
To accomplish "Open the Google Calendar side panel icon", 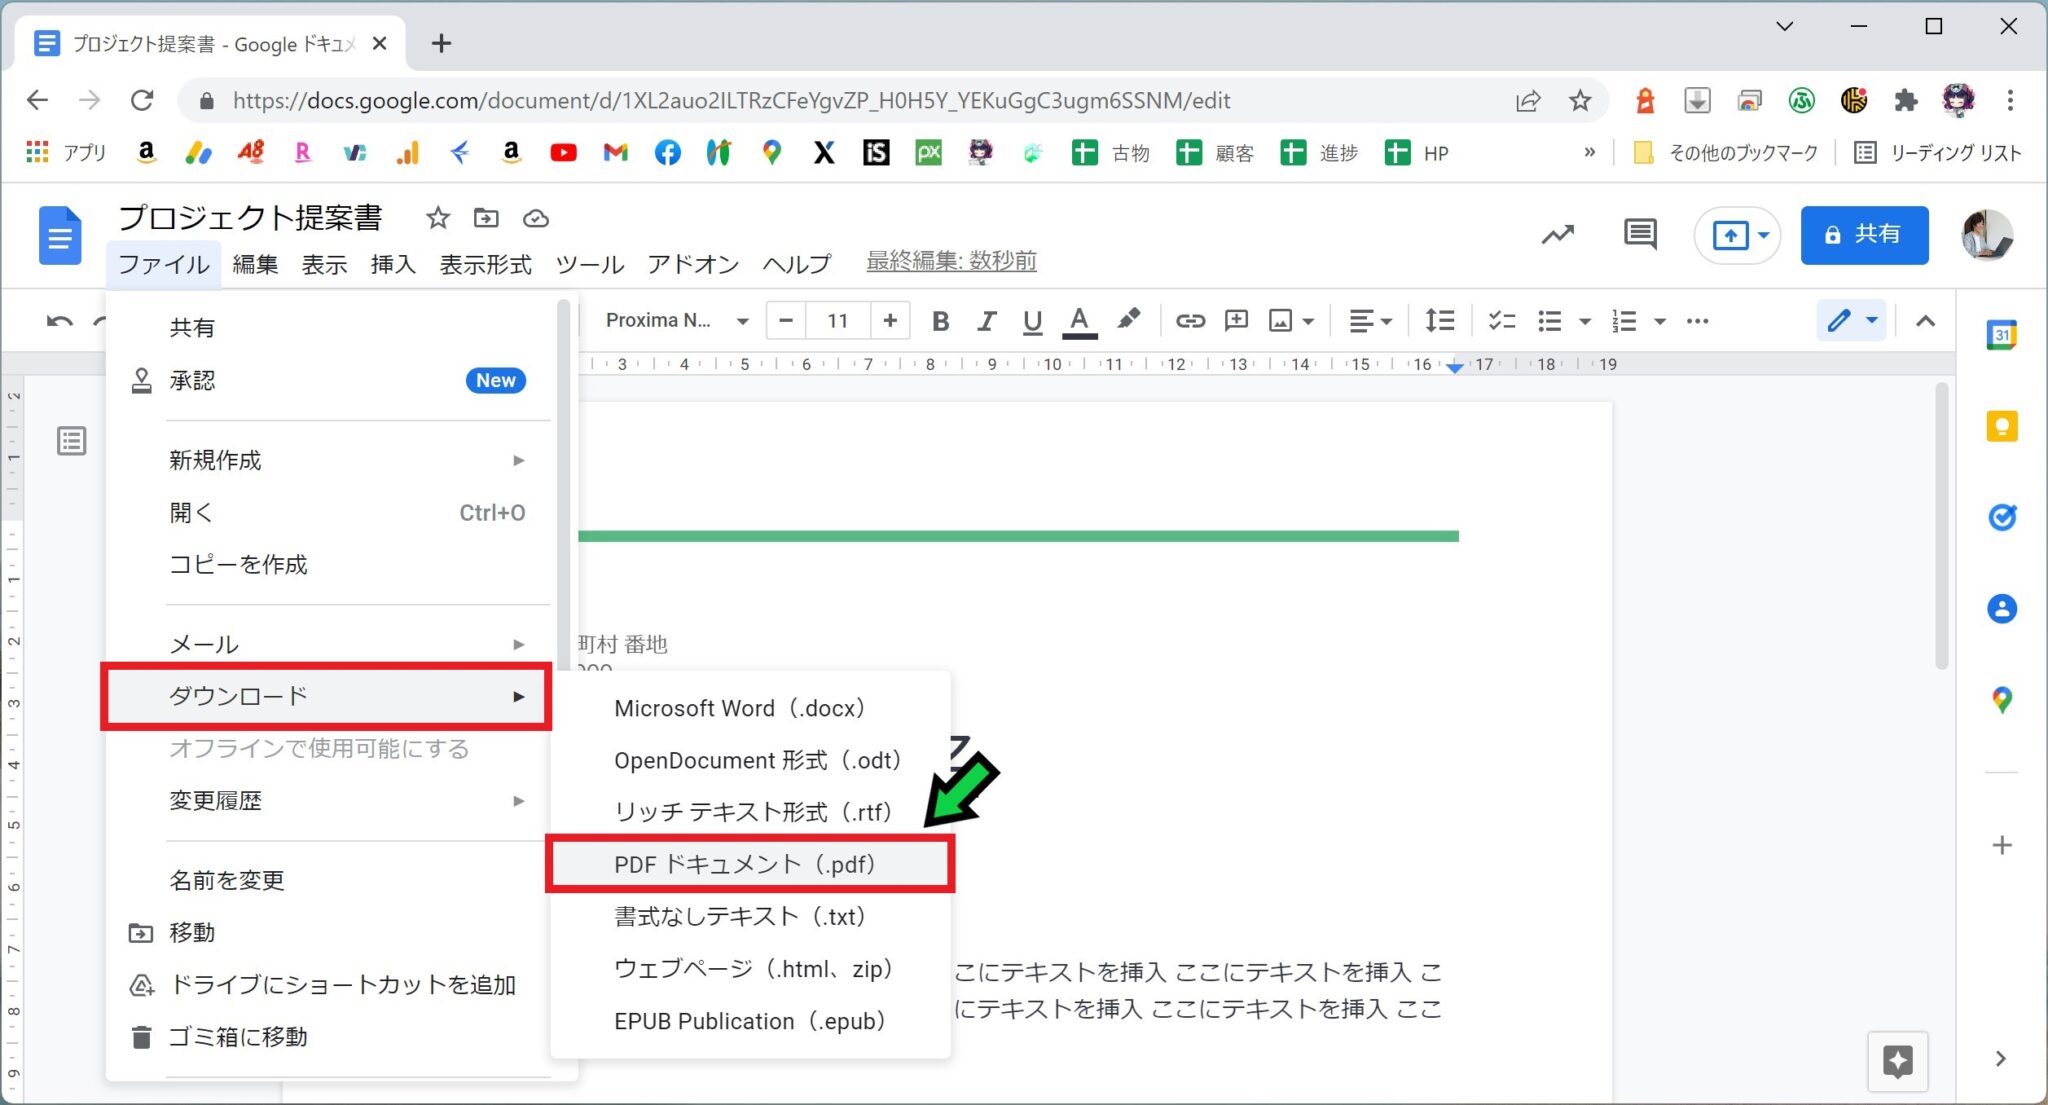I will coord(2001,335).
